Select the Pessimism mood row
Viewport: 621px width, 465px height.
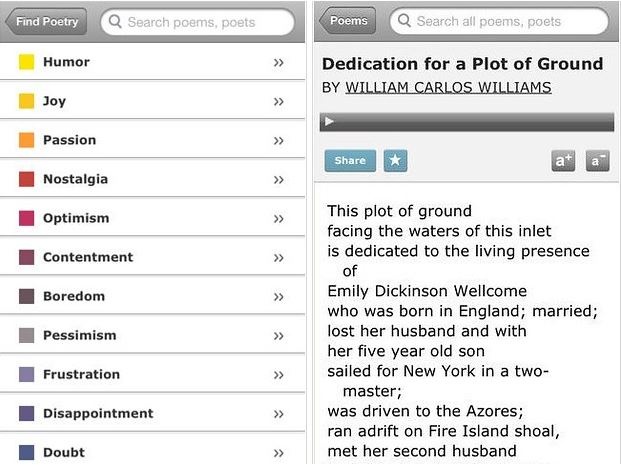point(80,335)
